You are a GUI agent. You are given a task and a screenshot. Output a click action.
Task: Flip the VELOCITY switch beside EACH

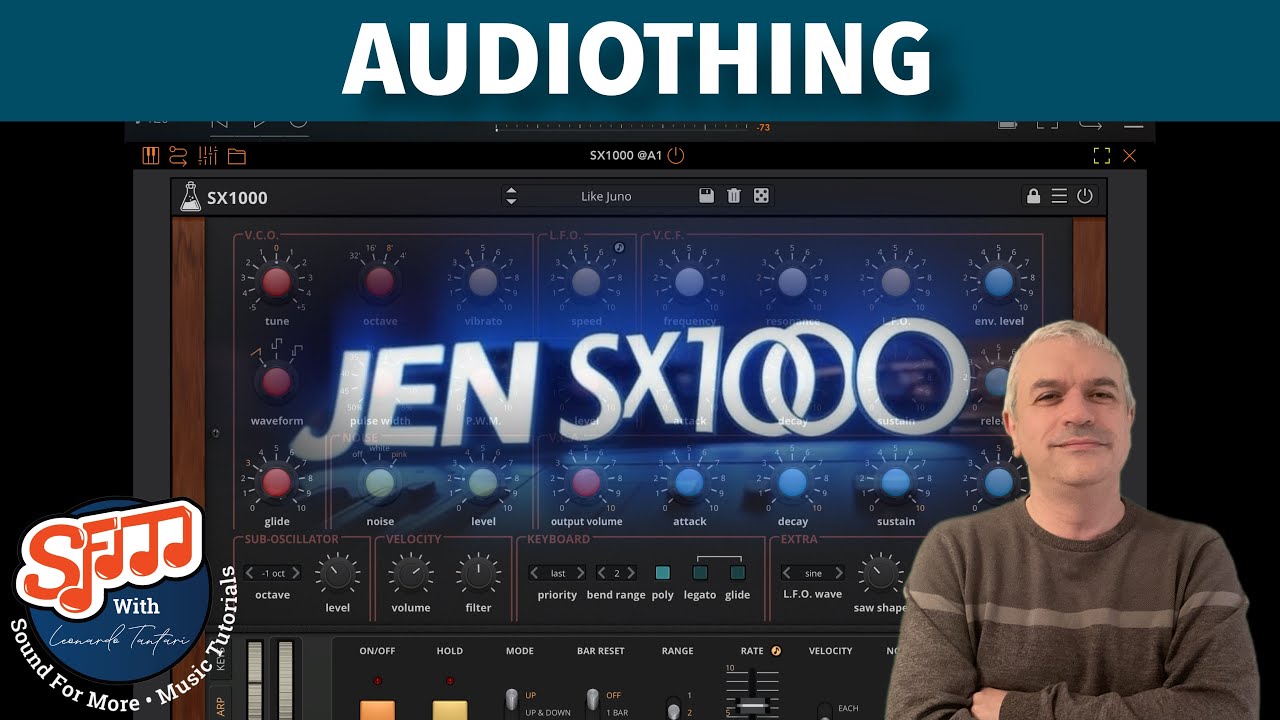click(x=823, y=710)
